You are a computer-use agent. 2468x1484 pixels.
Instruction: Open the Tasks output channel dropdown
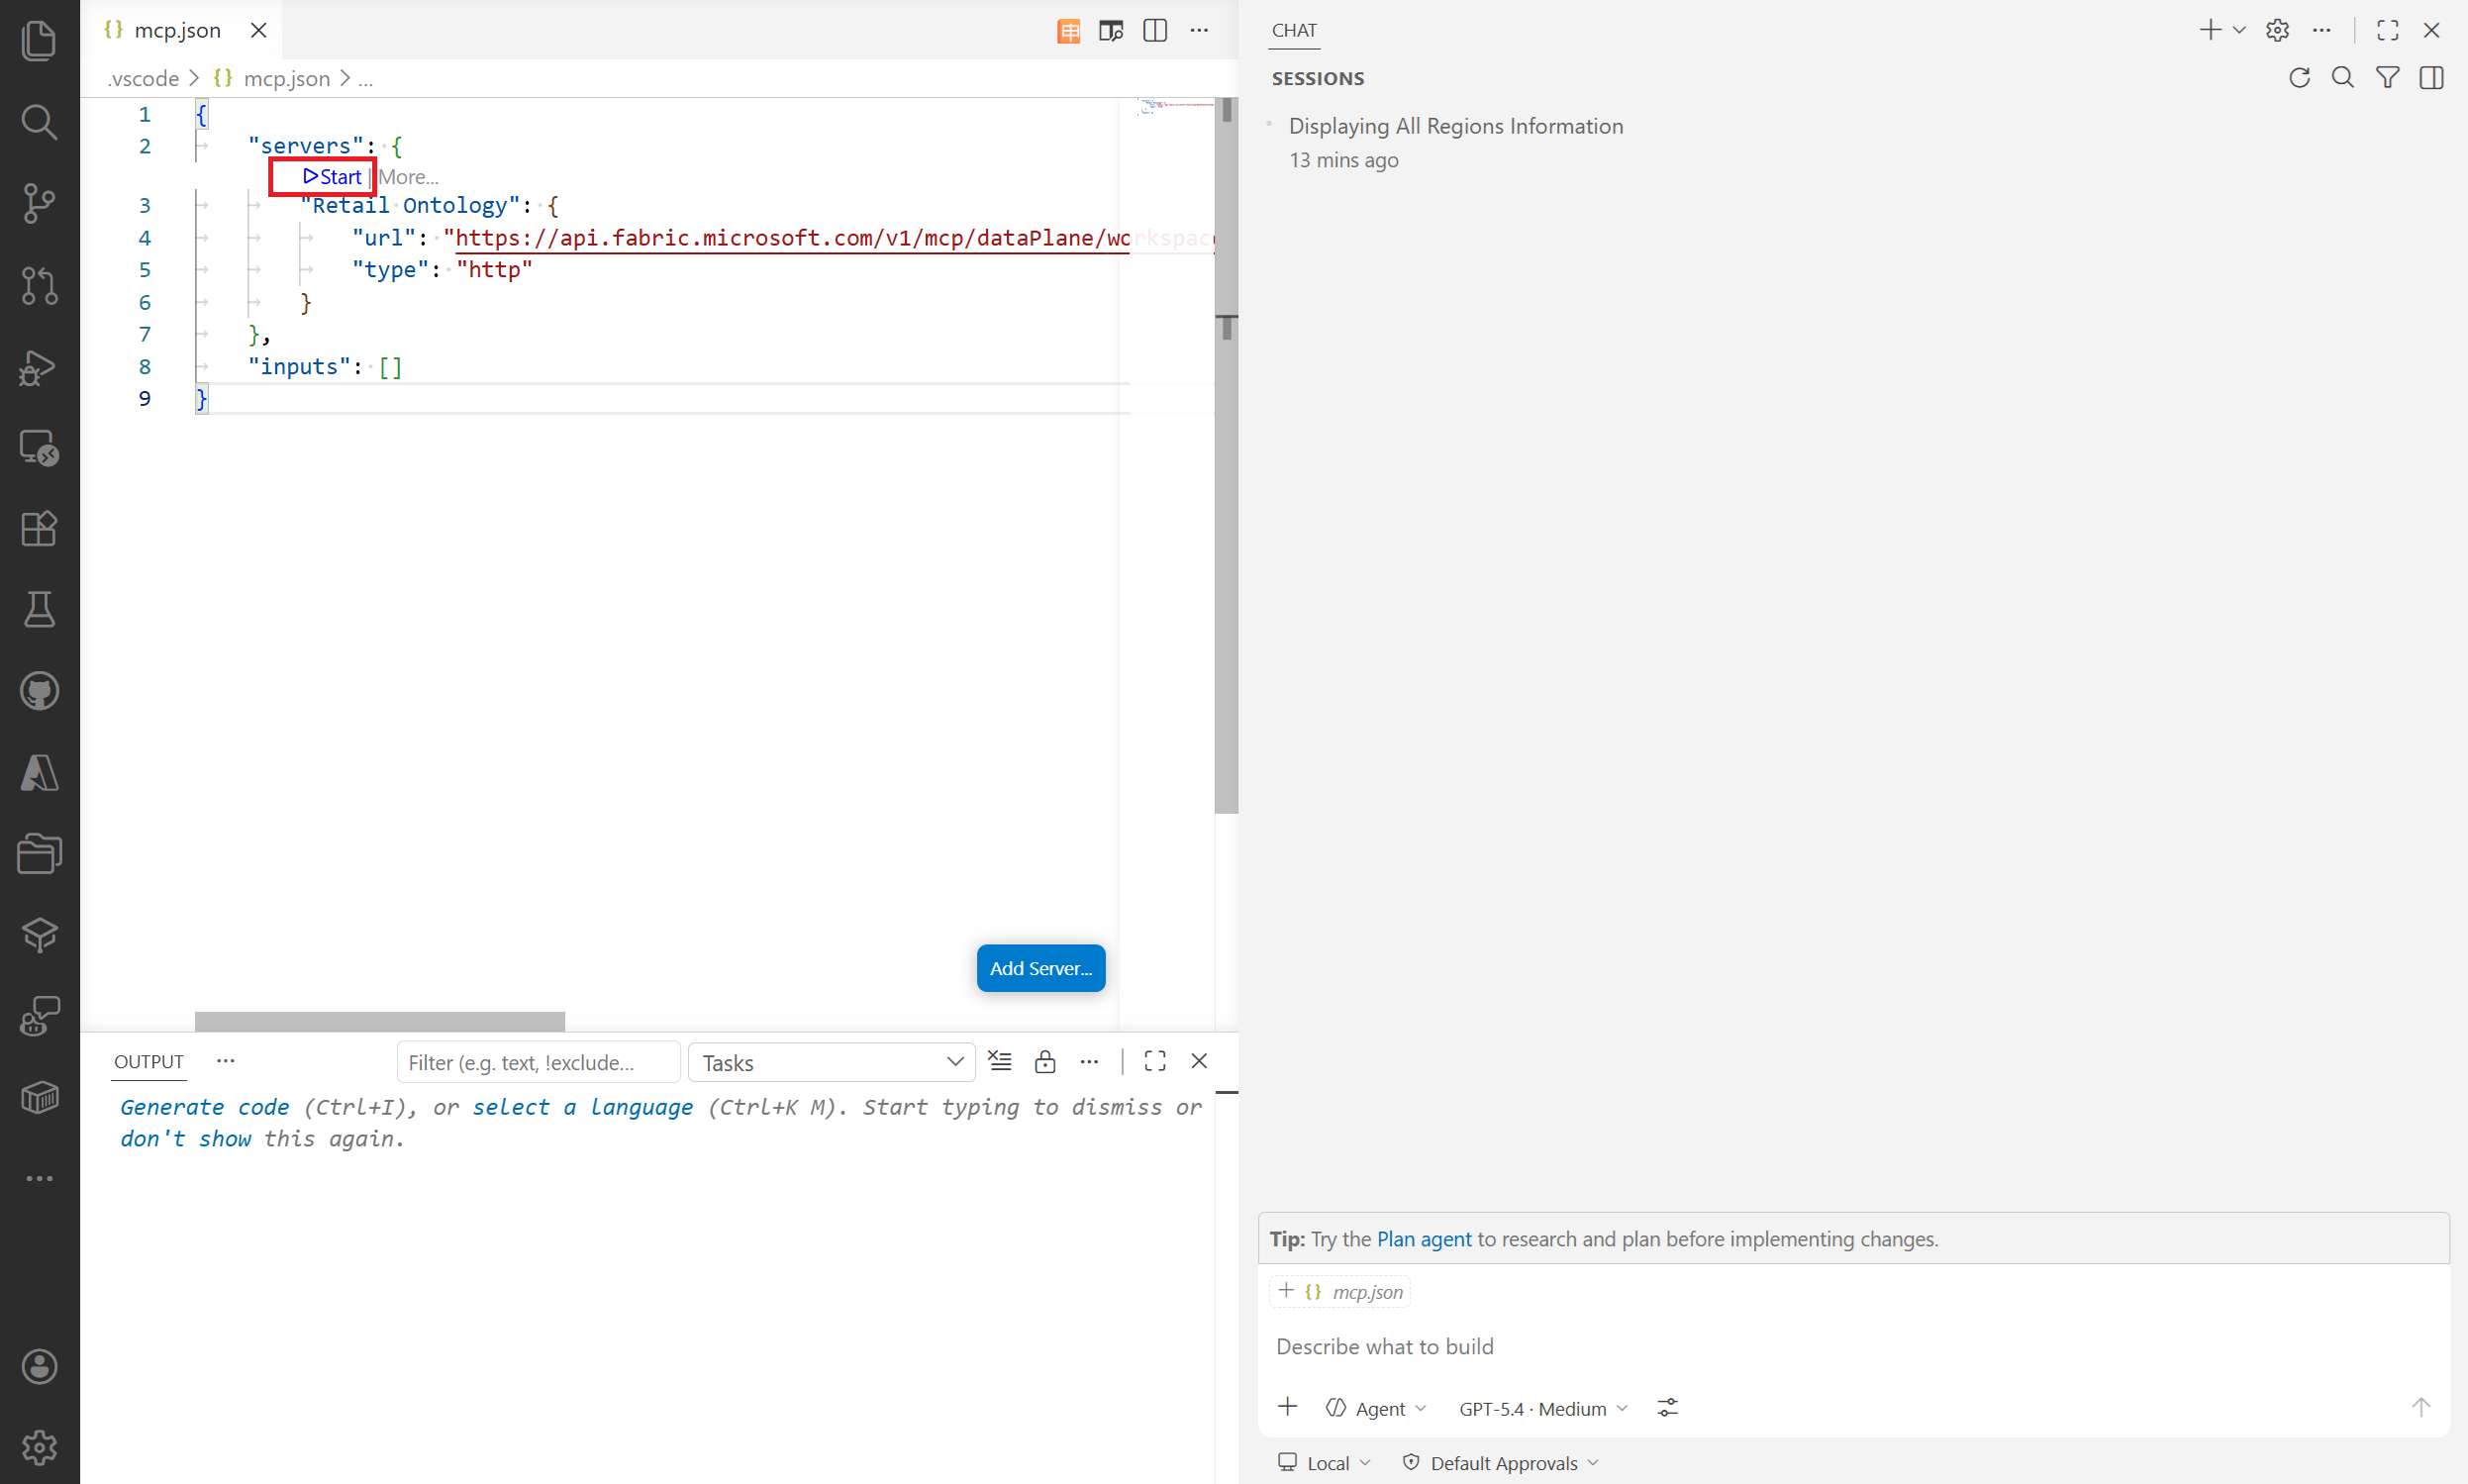point(831,1062)
